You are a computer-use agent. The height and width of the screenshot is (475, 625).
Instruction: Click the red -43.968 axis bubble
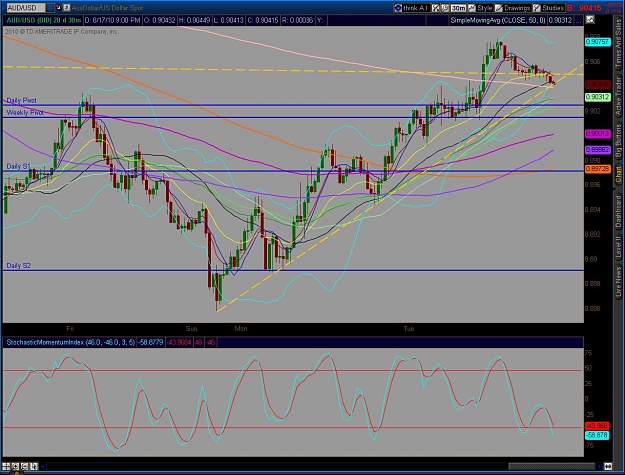point(597,426)
